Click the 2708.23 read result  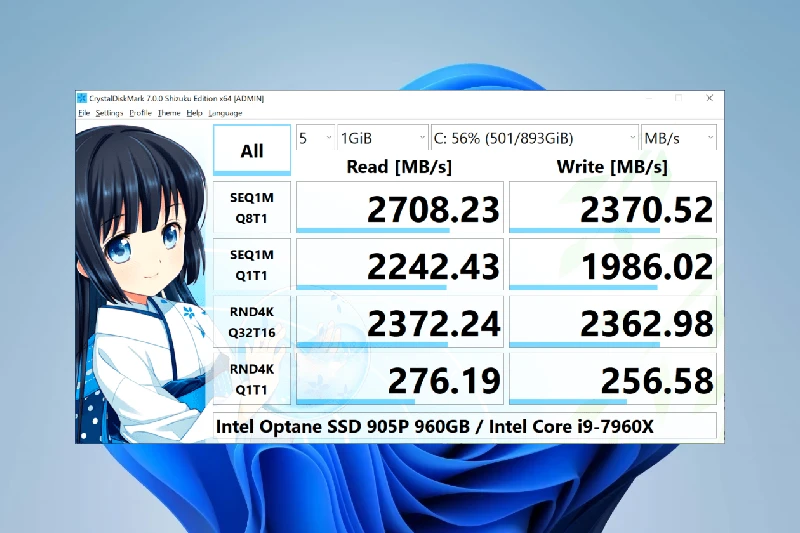(x=400, y=208)
